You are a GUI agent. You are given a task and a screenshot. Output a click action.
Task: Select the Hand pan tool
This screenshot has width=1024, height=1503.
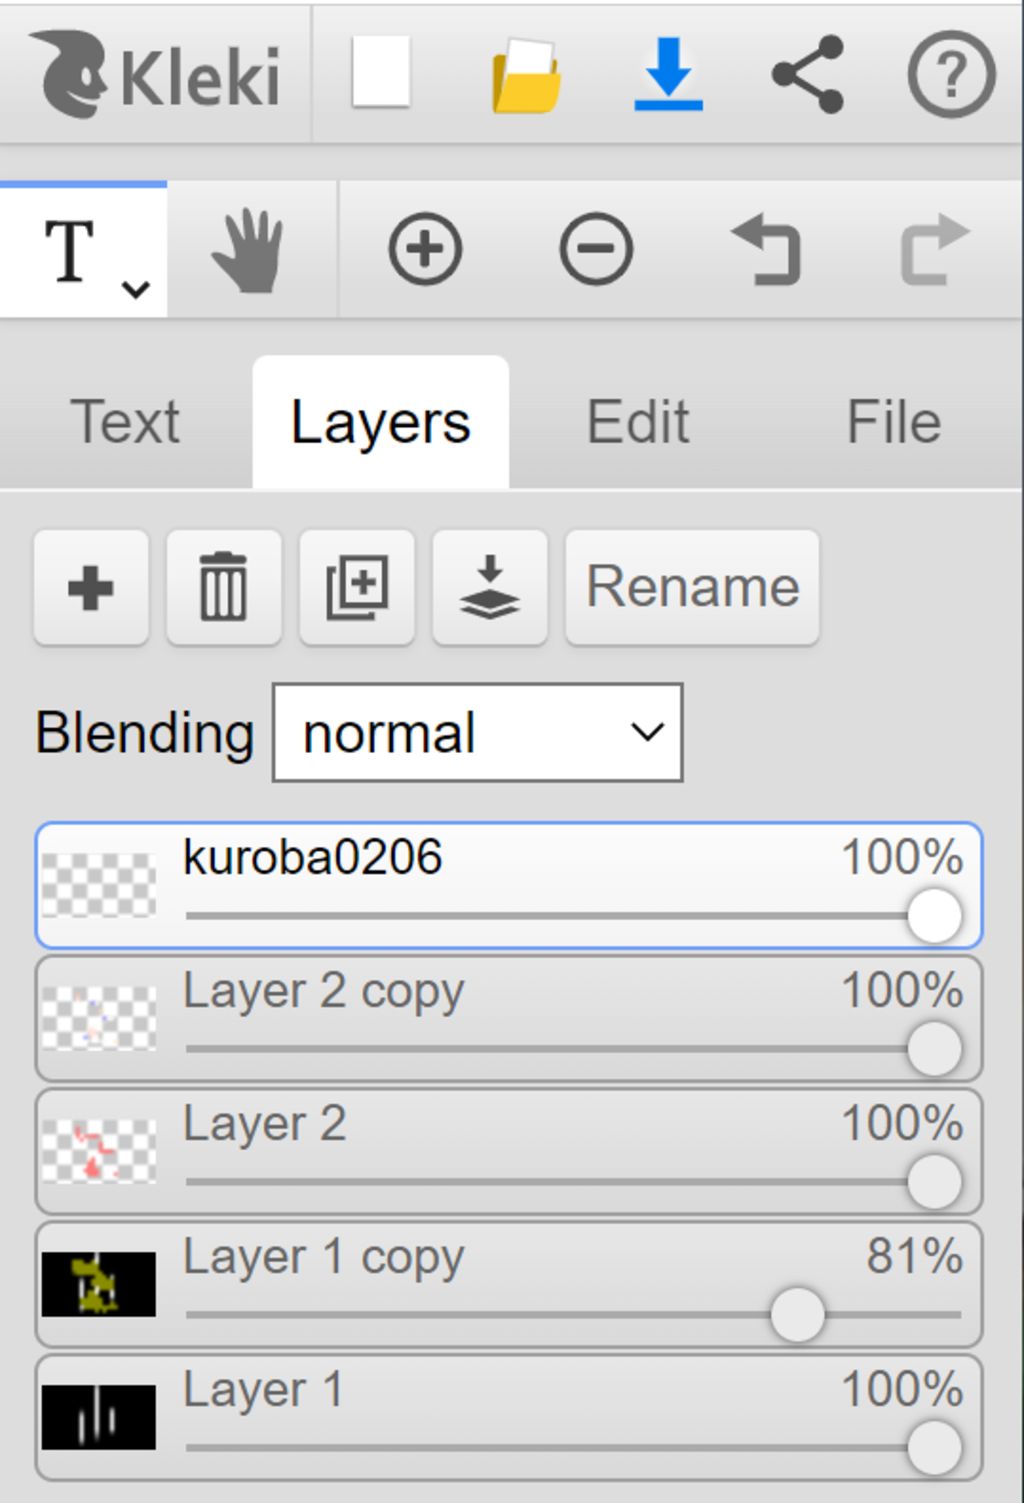pyautogui.click(x=248, y=250)
